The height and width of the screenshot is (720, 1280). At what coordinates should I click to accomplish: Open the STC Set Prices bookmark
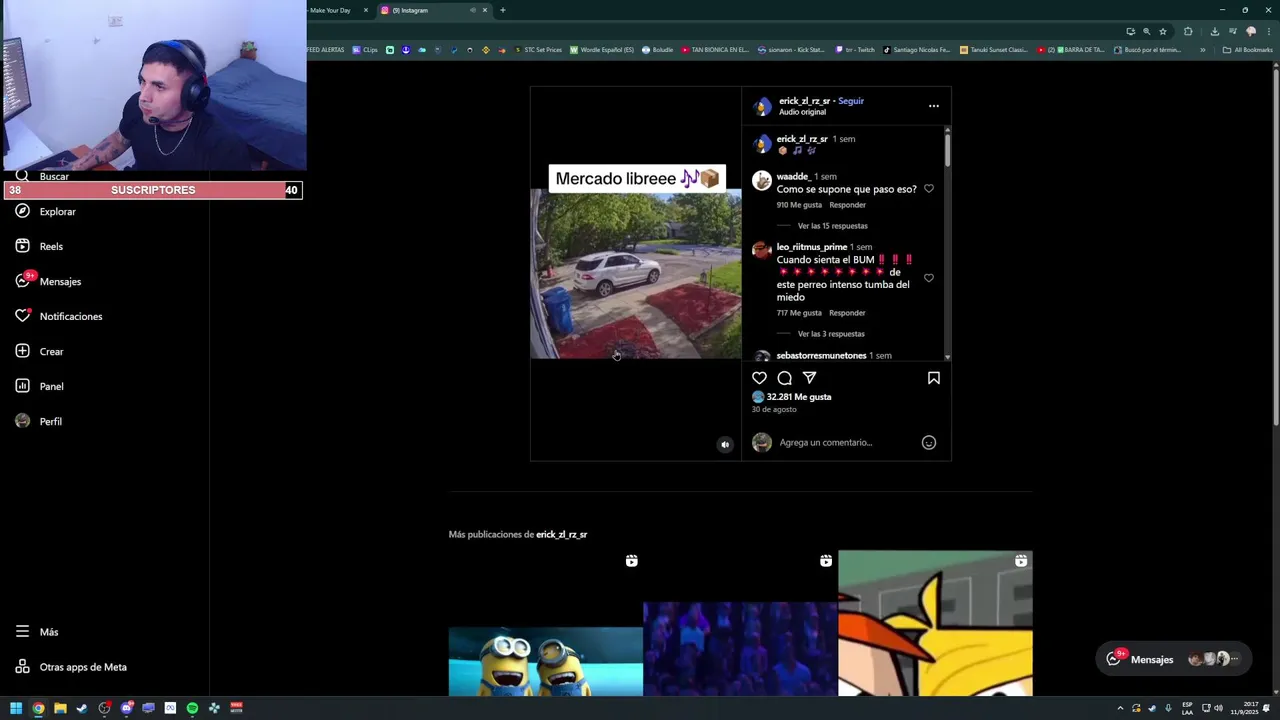(x=538, y=50)
